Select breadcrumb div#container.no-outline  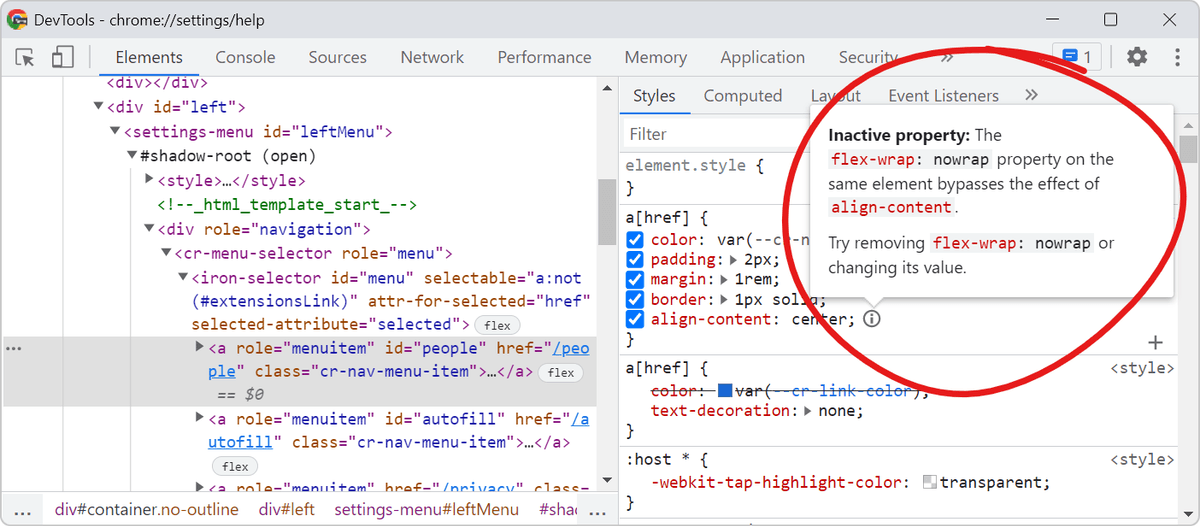click(147, 510)
